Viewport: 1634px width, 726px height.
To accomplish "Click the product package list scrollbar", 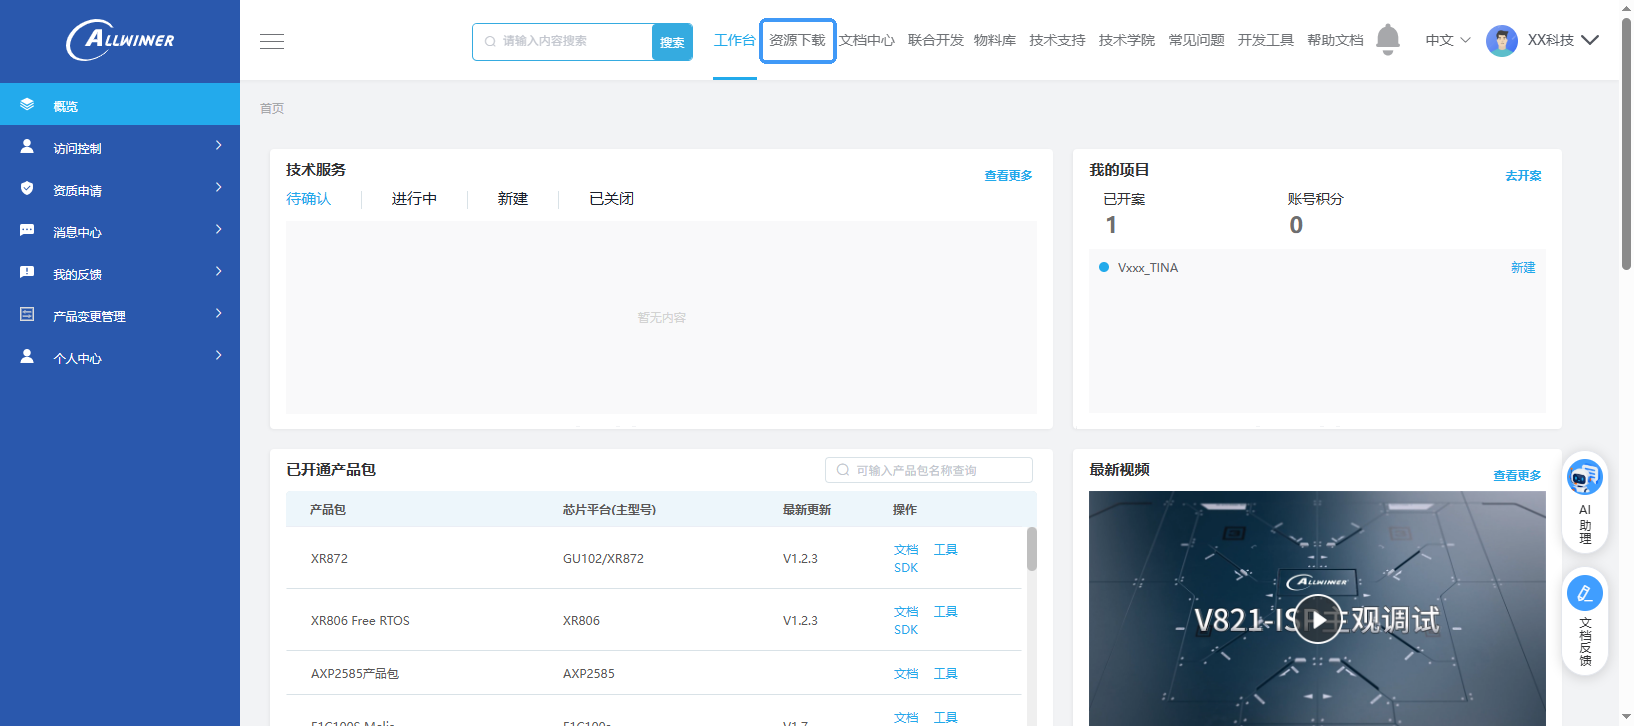I will pos(1032,550).
